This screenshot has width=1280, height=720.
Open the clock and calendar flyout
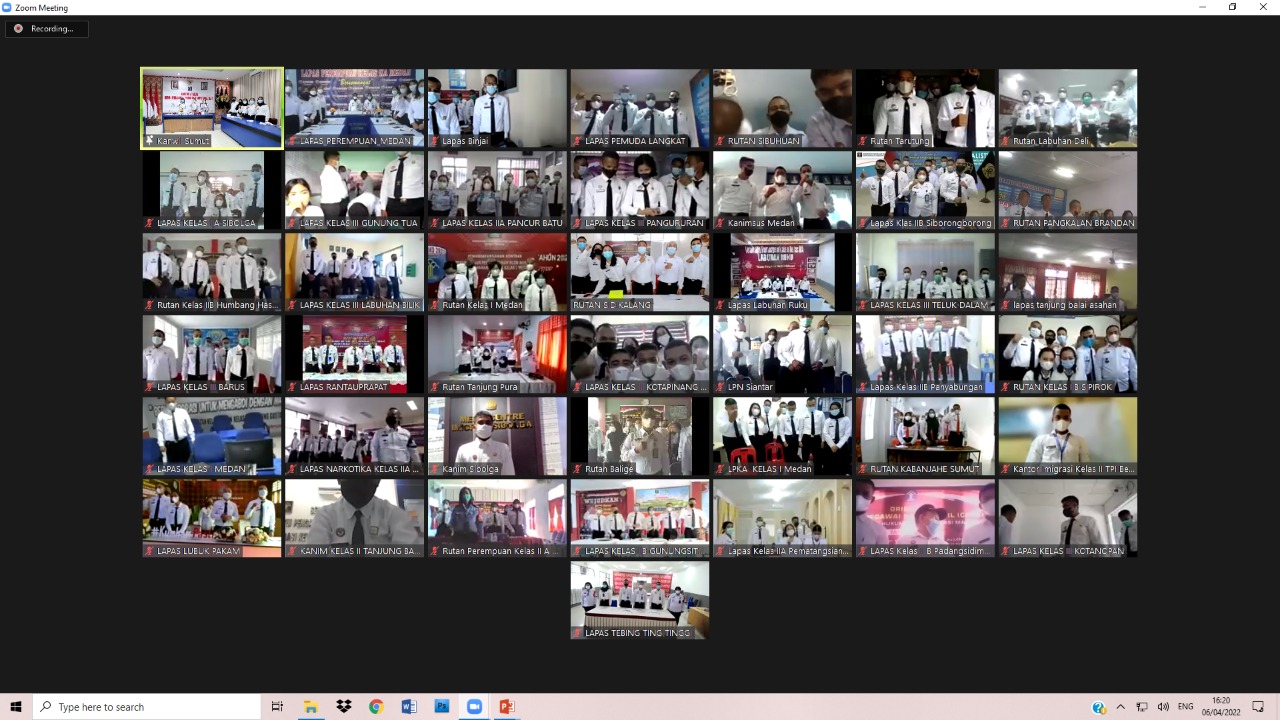(1220, 707)
